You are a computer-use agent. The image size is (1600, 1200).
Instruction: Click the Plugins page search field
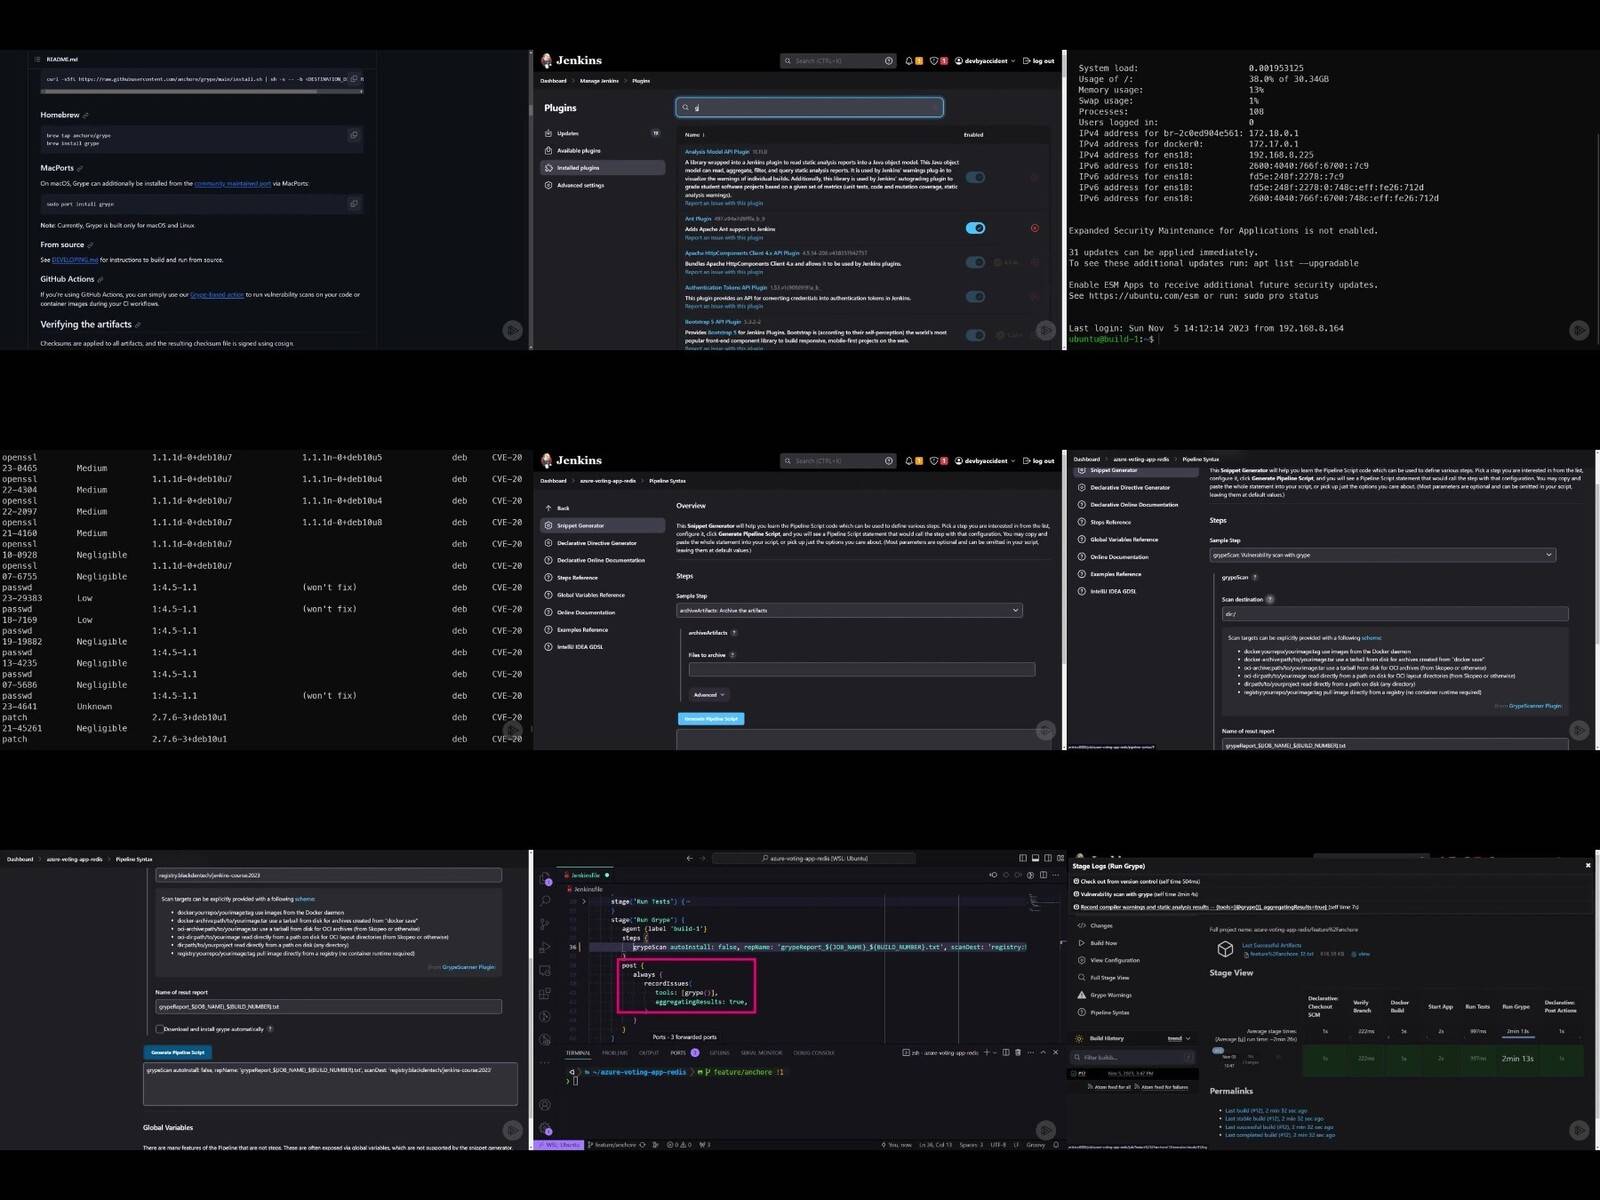[809, 107]
